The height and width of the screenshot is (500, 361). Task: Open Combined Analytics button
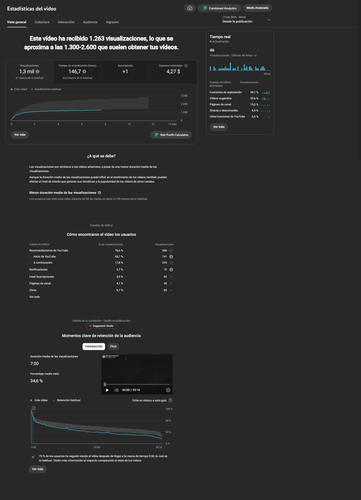click(x=219, y=8)
